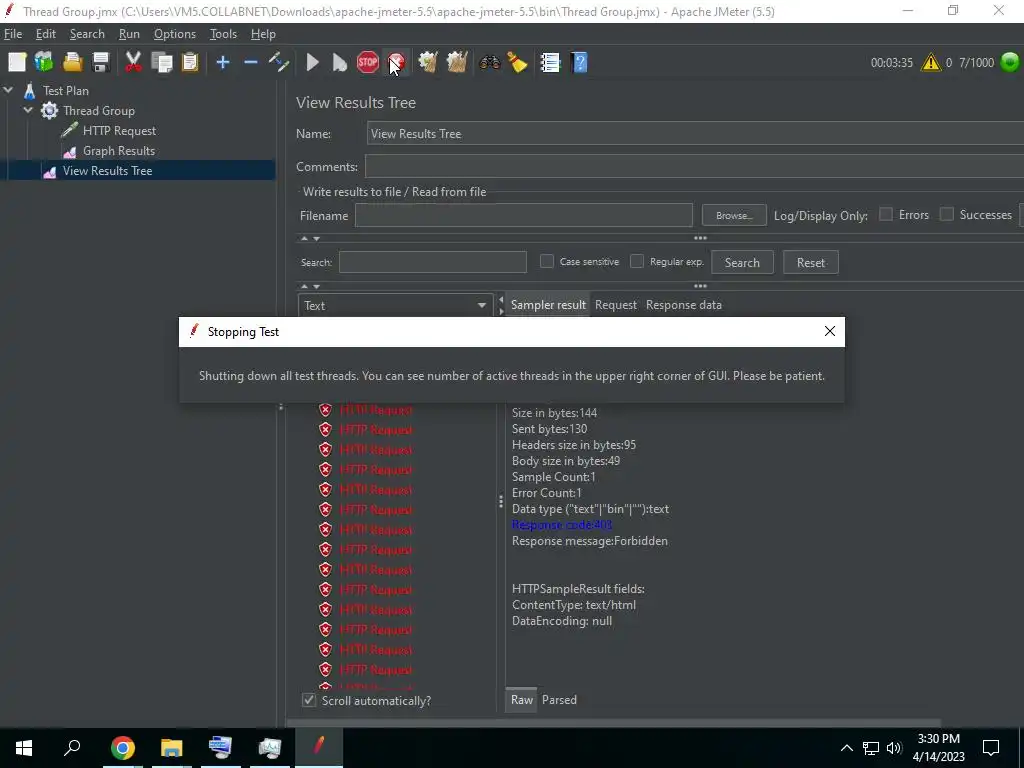Select Graph Results in the tree
Image resolution: width=1024 pixels, height=768 pixels.
coord(118,151)
